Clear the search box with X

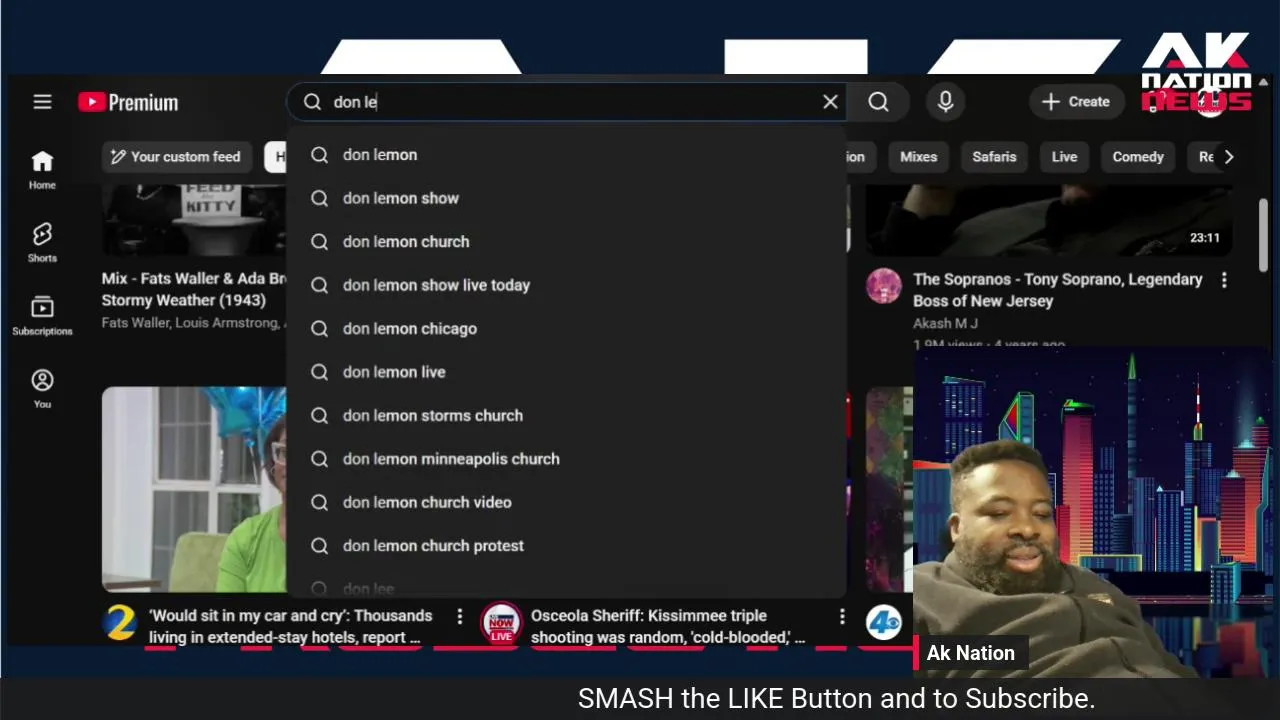(x=830, y=102)
